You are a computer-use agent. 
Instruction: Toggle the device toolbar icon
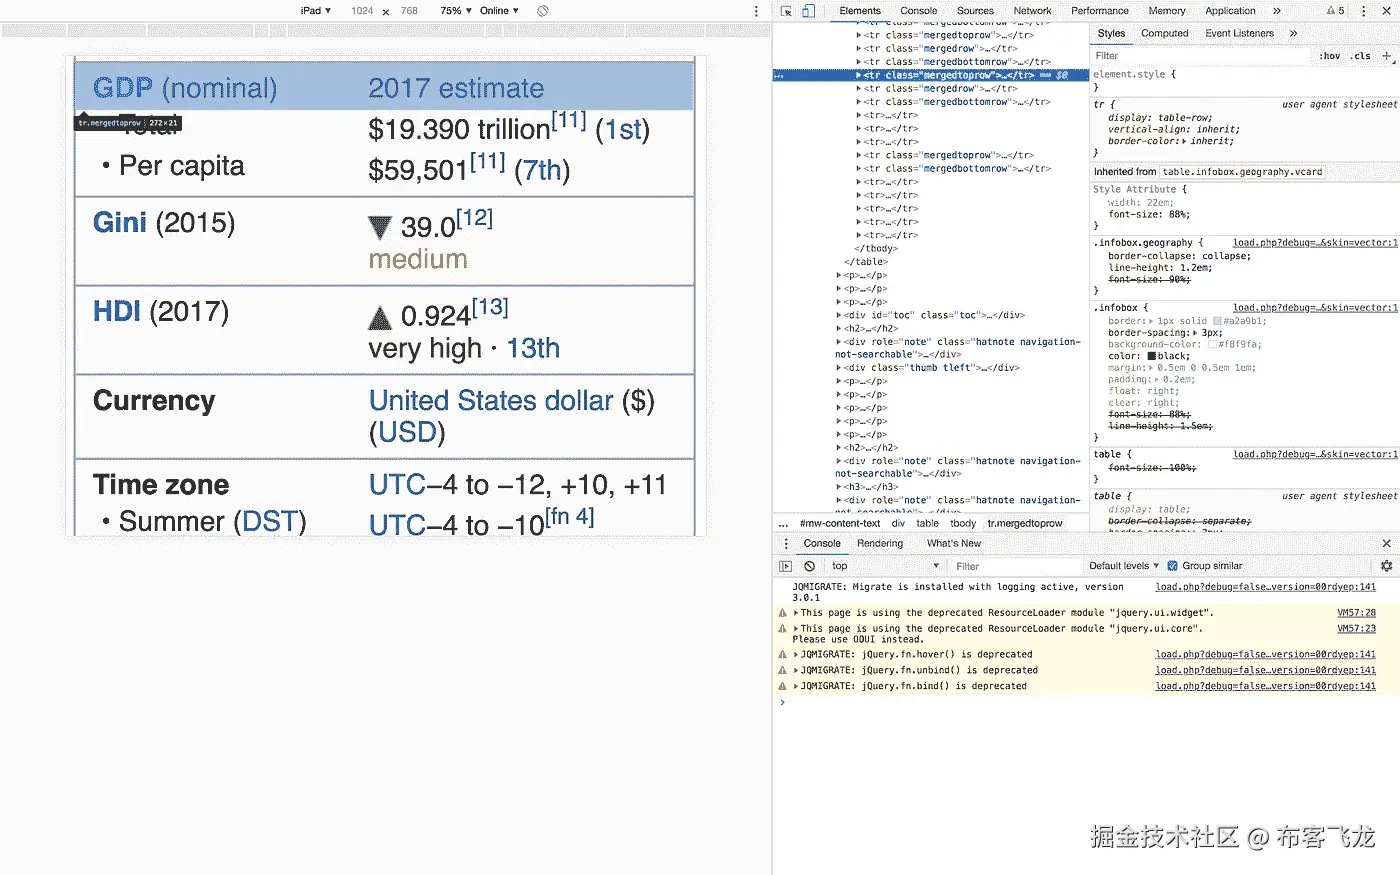[808, 11]
